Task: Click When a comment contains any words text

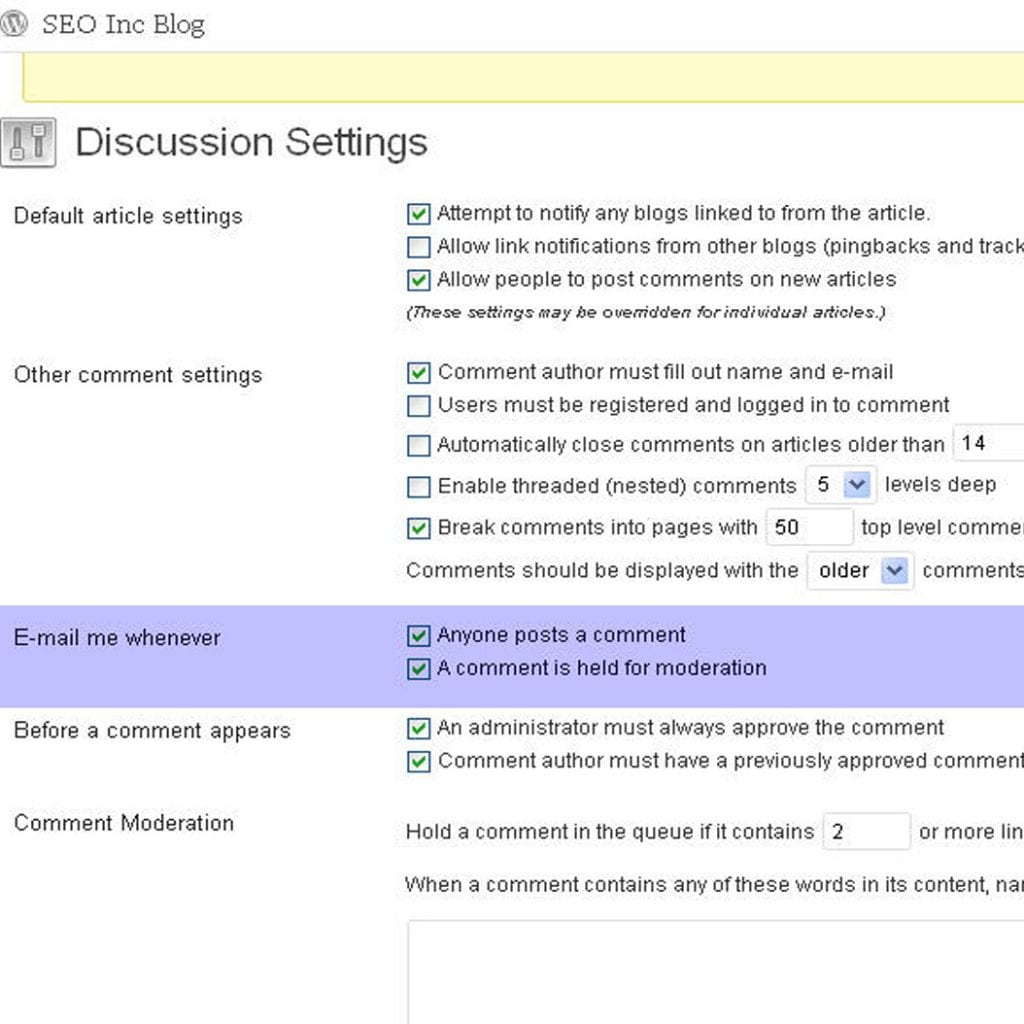Action: (714, 885)
